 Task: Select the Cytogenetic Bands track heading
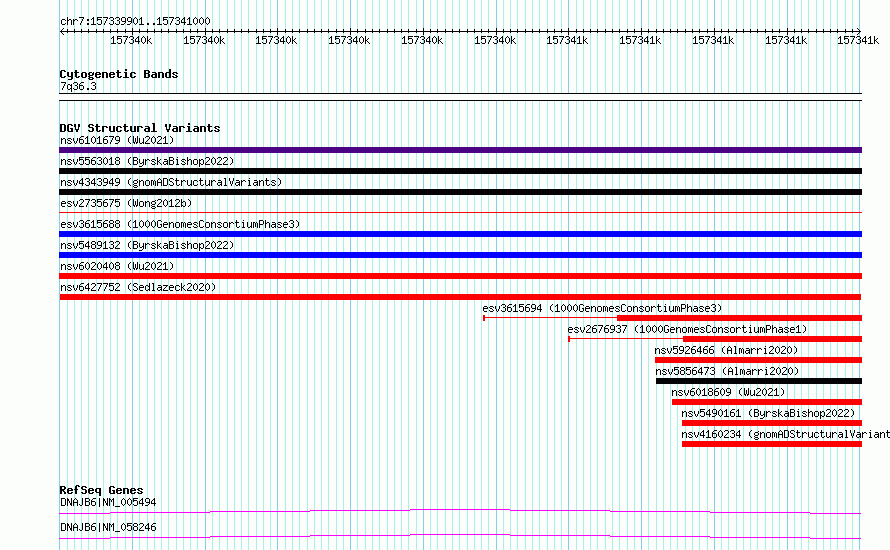pyautogui.click(x=119, y=74)
